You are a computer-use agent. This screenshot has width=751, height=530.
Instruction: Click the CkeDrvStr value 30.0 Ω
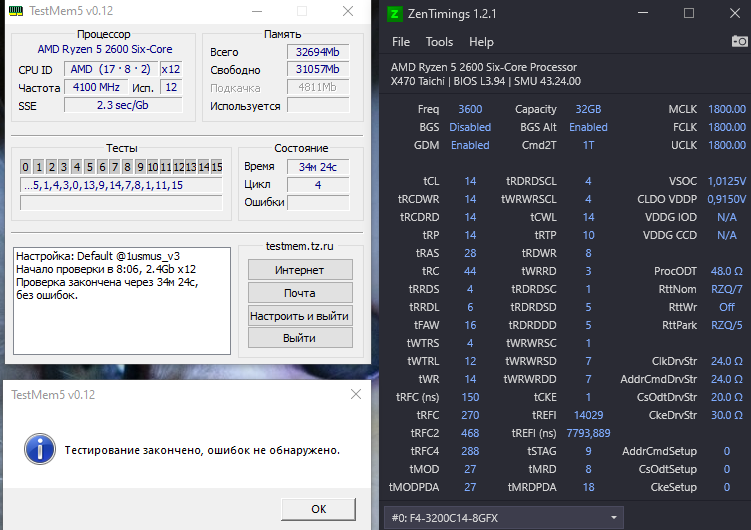tap(727, 415)
